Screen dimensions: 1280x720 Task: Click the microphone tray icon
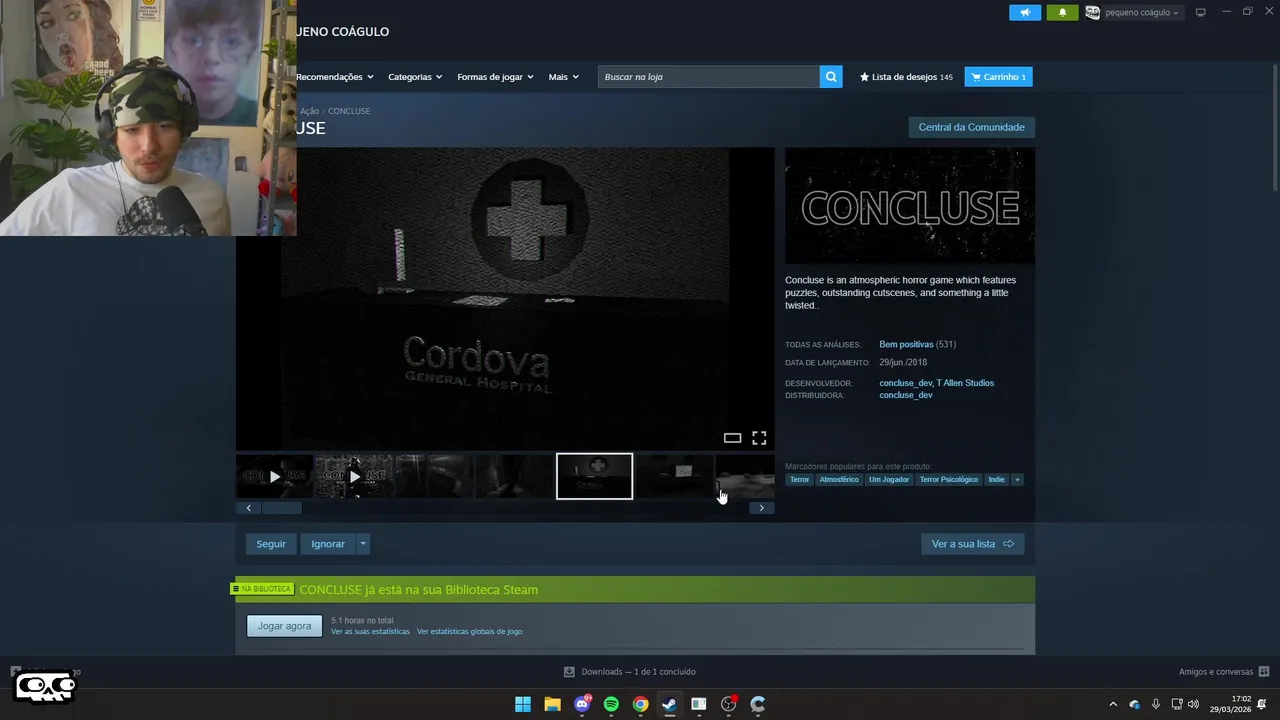point(1156,705)
